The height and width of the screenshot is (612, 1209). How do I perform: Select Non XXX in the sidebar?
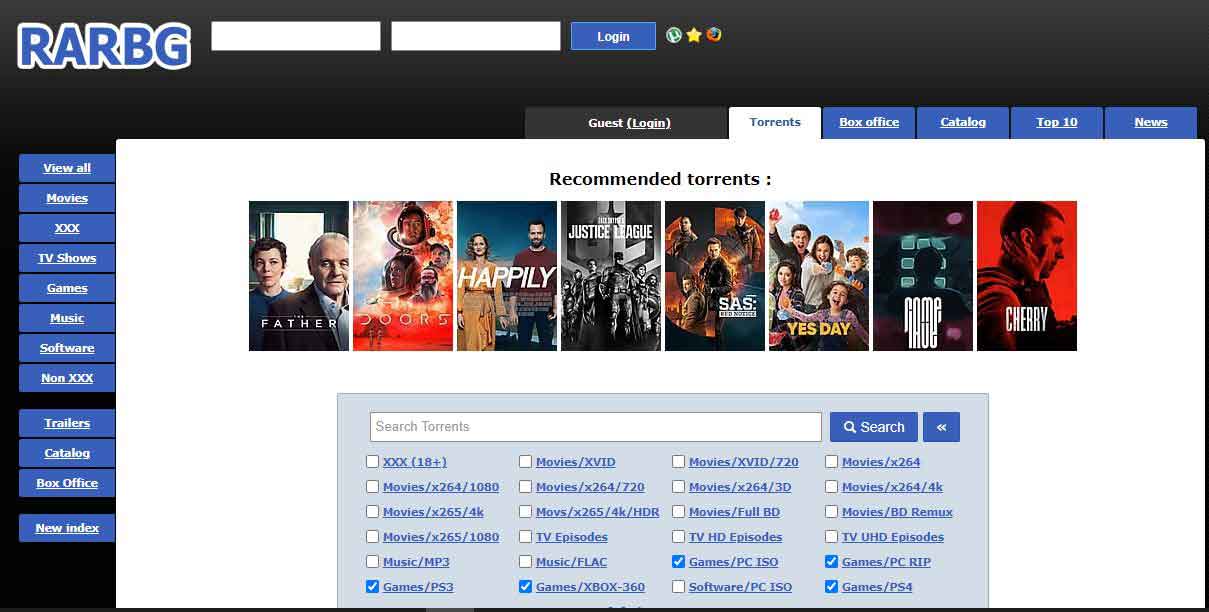(67, 378)
